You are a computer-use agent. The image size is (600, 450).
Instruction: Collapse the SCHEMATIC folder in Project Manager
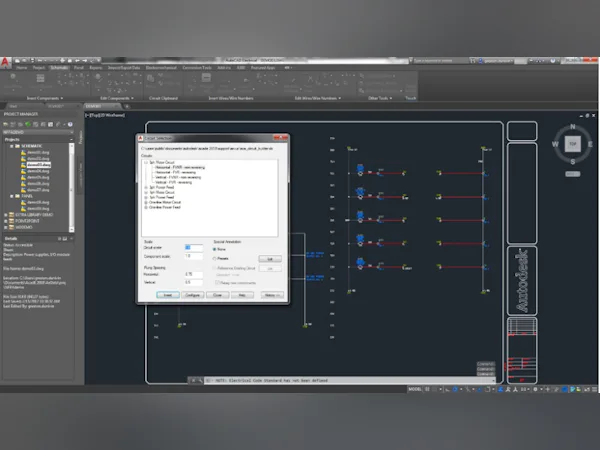coord(11,146)
